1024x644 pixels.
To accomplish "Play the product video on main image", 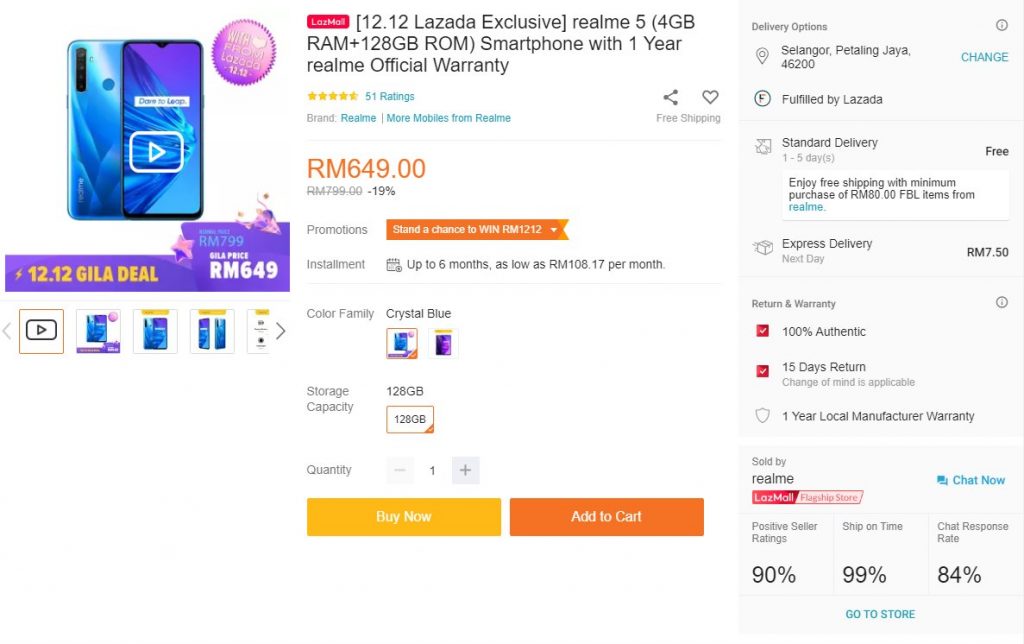I will point(156,152).
